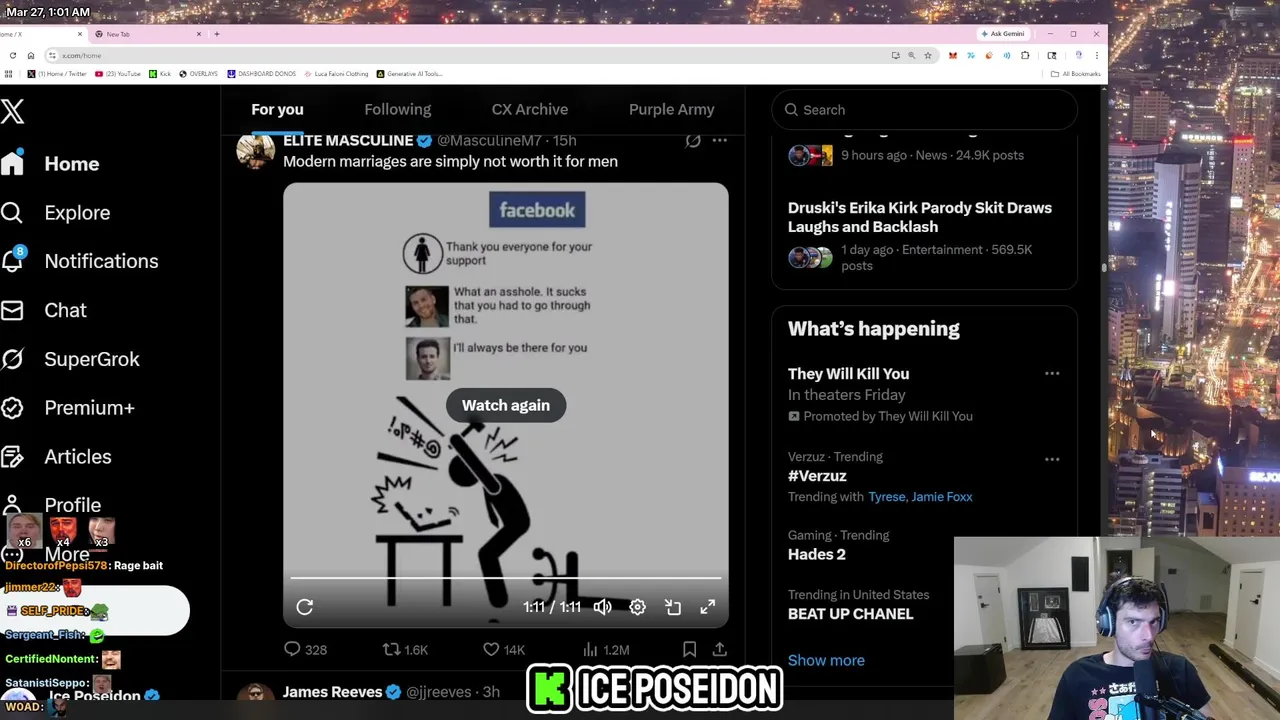This screenshot has height=720, width=1280.
Task: Open ELITE MASCULINE profile avatar
Action: pos(255,151)
